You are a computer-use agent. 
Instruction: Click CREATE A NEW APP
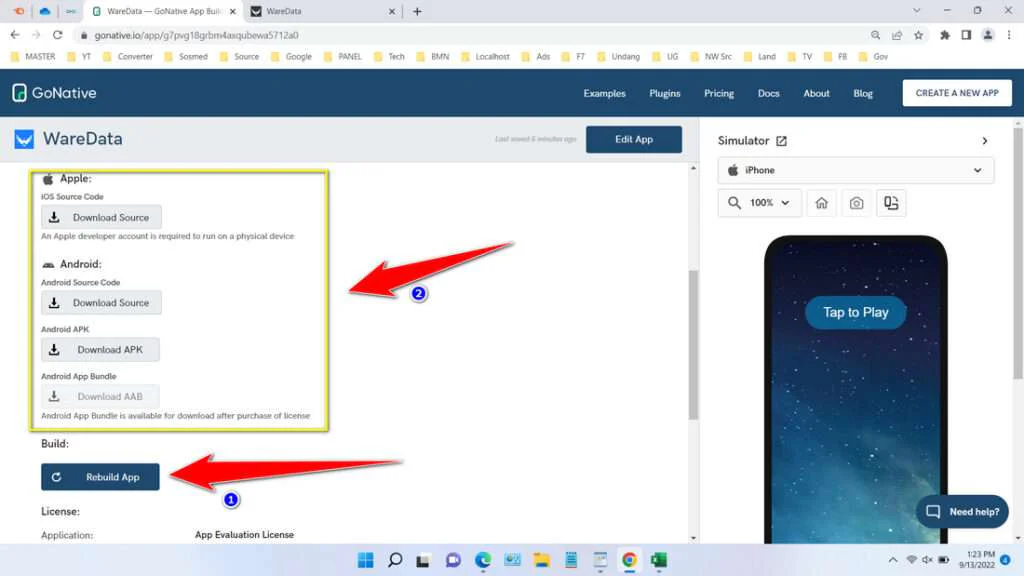(x=957, y=92)
